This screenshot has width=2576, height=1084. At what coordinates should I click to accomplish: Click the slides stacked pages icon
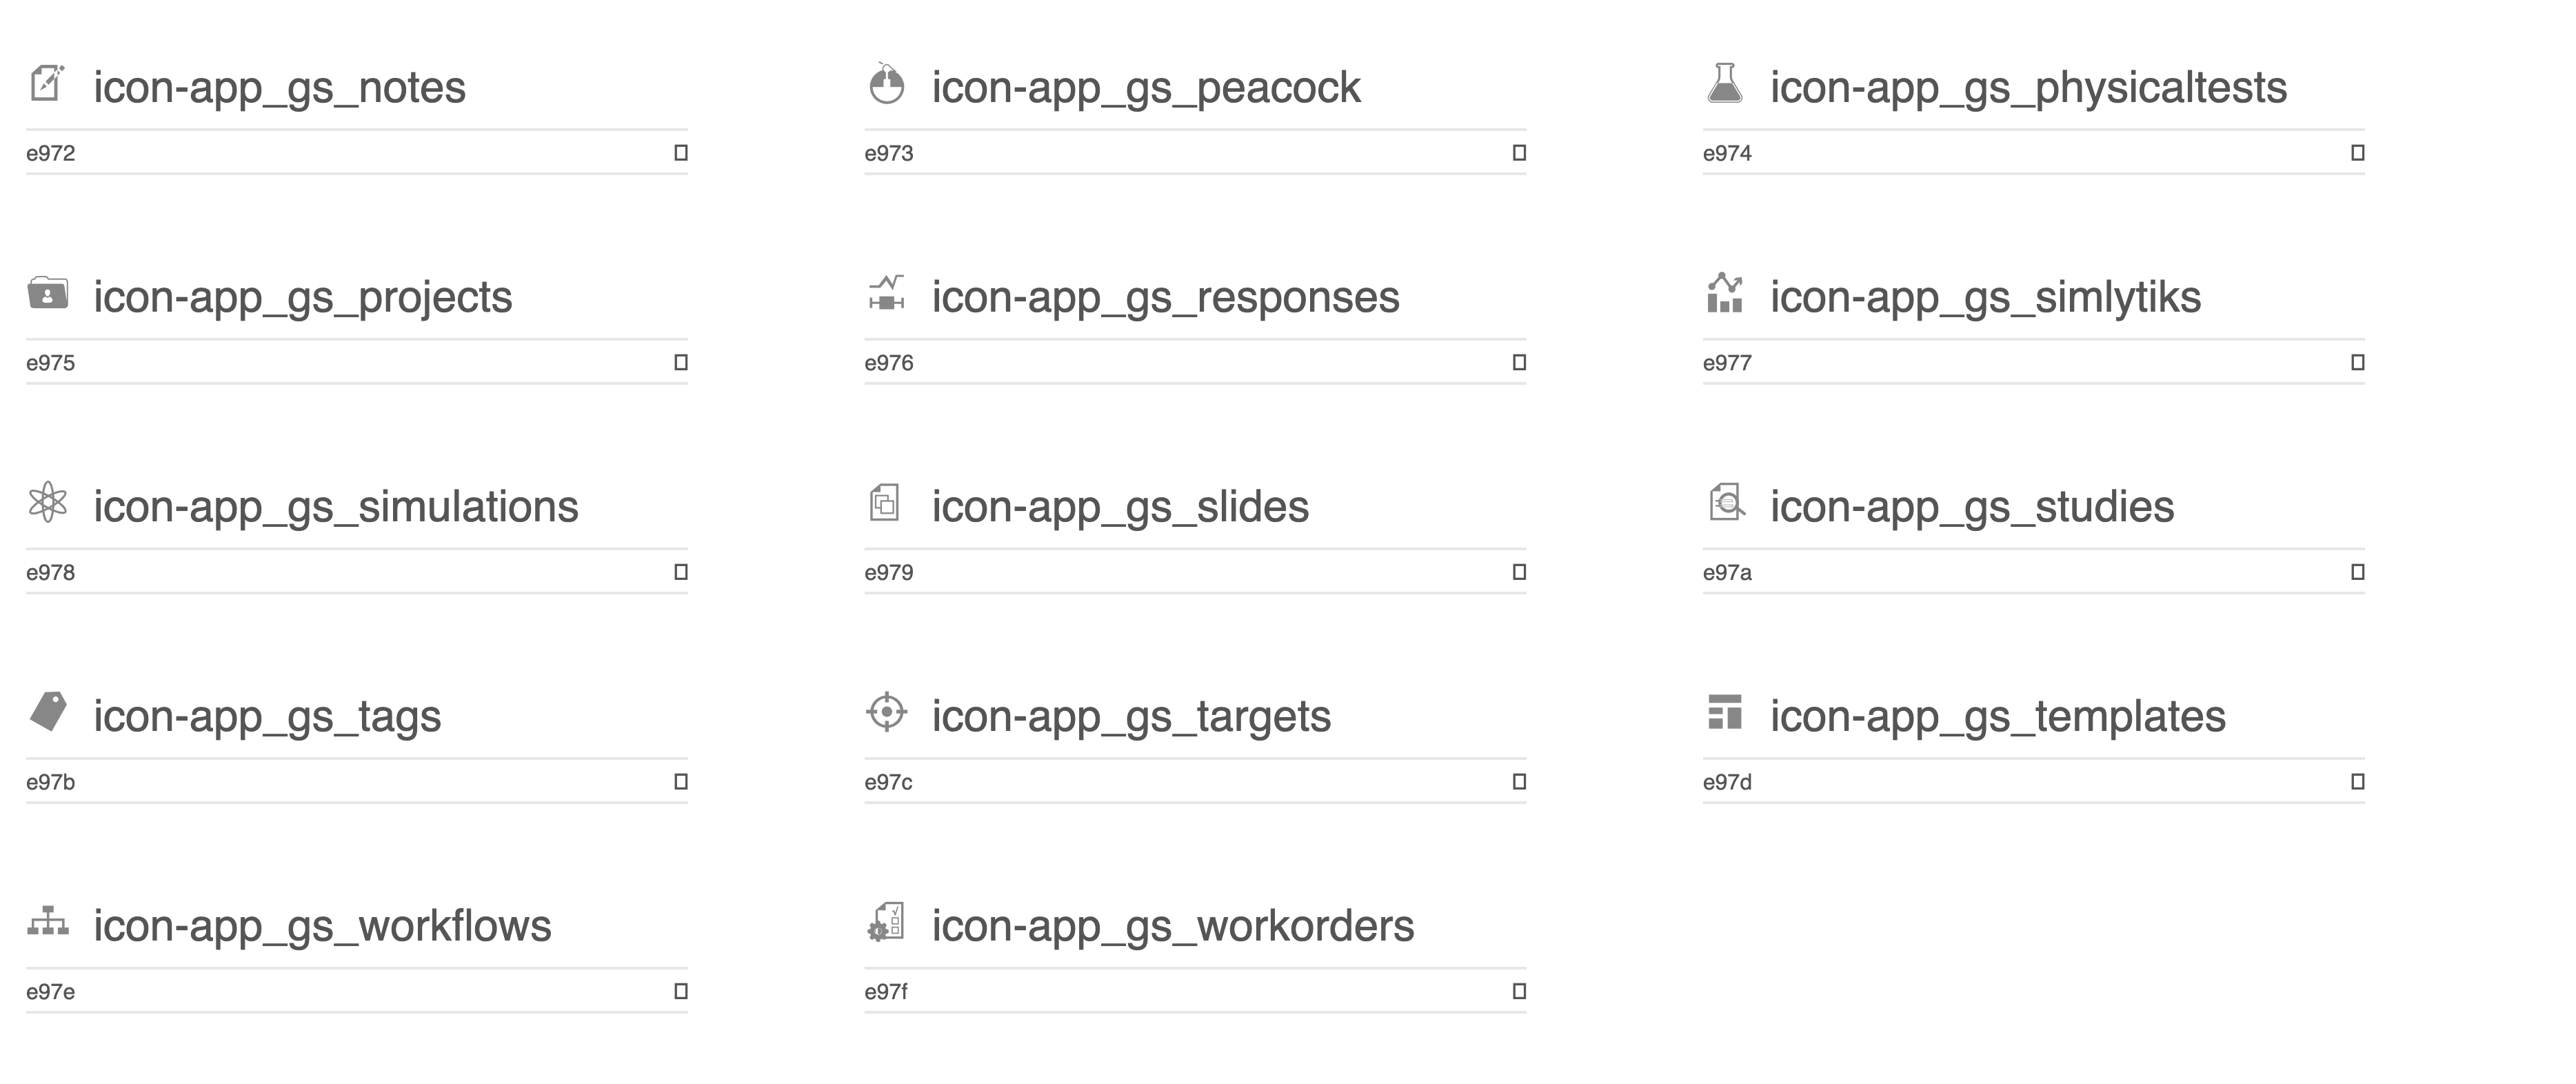tap(885, 503)
